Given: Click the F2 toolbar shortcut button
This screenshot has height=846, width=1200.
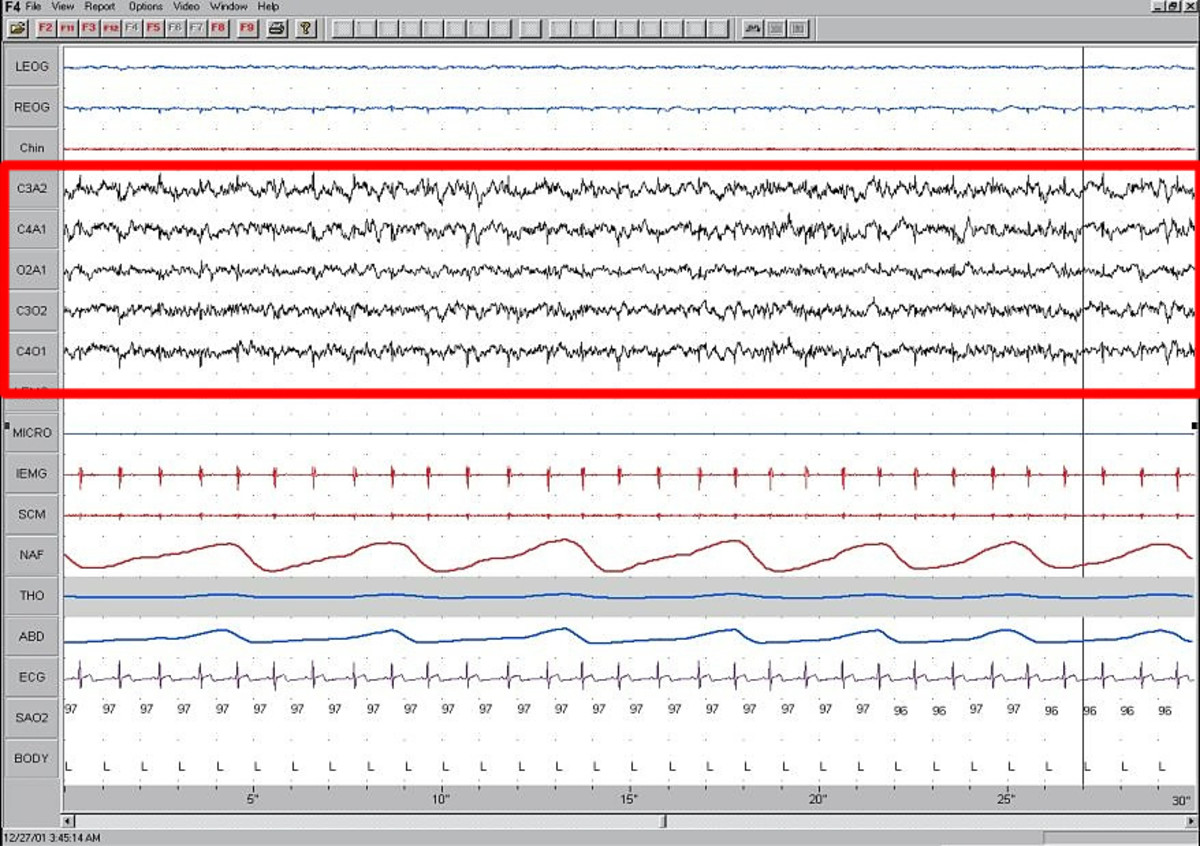Looking at the screenshot, I should (44, 29).
